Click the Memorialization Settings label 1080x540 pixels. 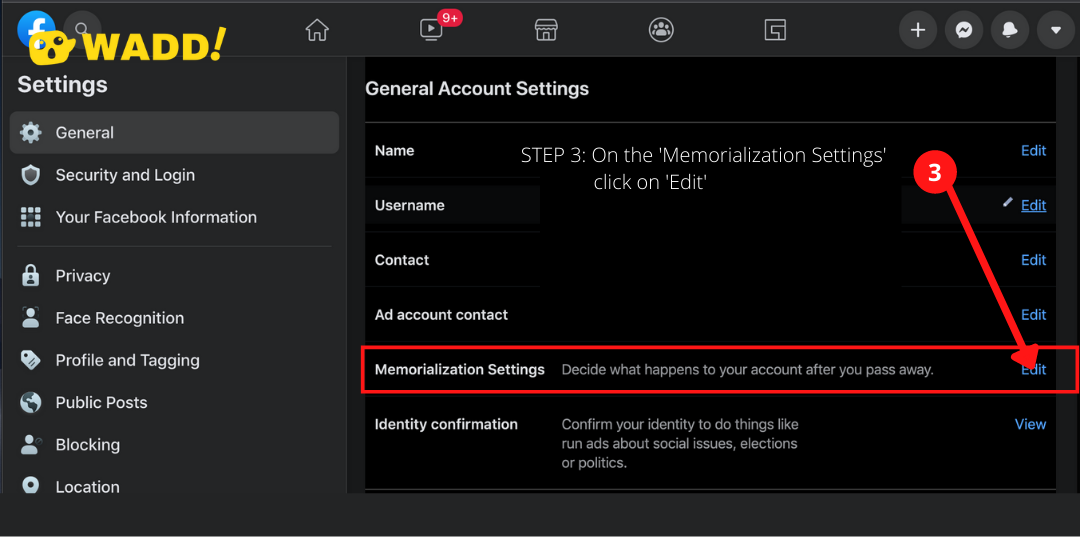459,370
